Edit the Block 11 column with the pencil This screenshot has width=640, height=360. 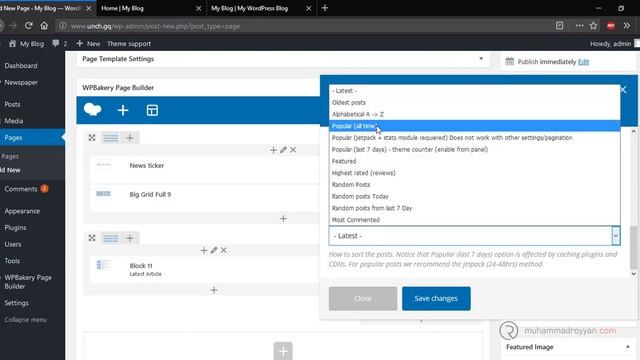click(x=214, y=250)
